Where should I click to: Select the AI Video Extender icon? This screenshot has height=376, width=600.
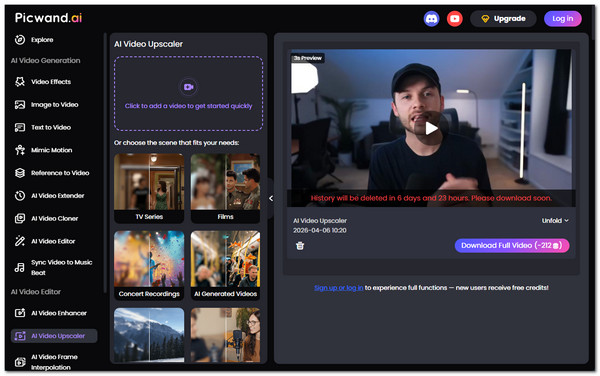point(20,195)
